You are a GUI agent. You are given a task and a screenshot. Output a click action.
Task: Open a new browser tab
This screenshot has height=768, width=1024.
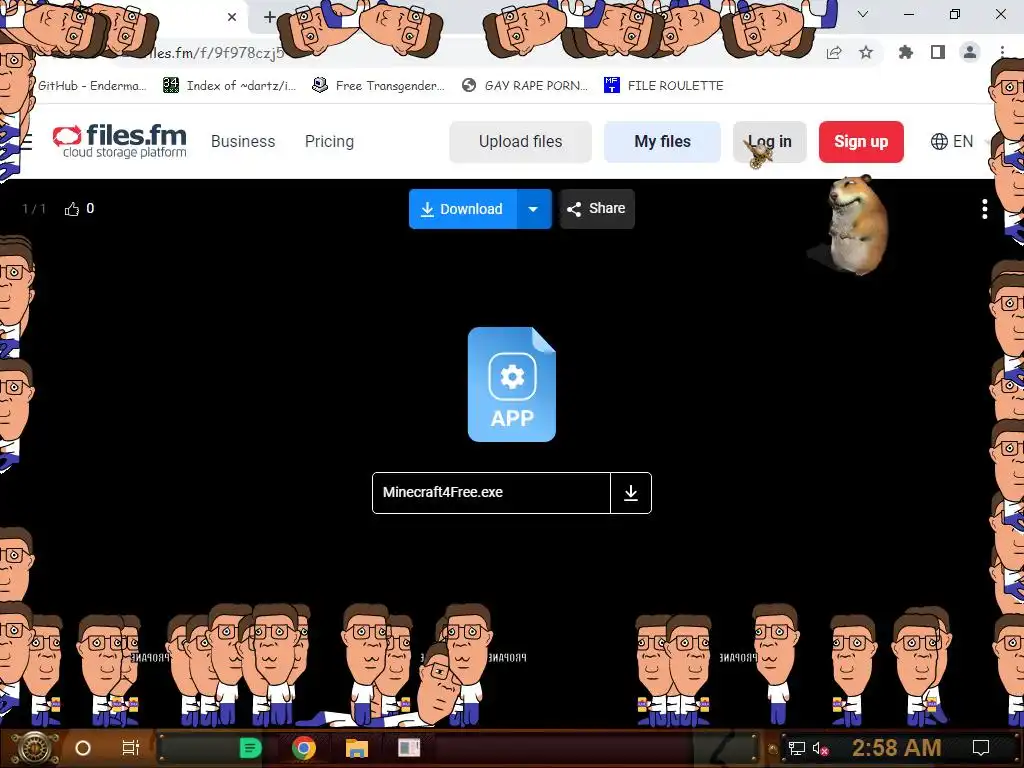[269, 17]
